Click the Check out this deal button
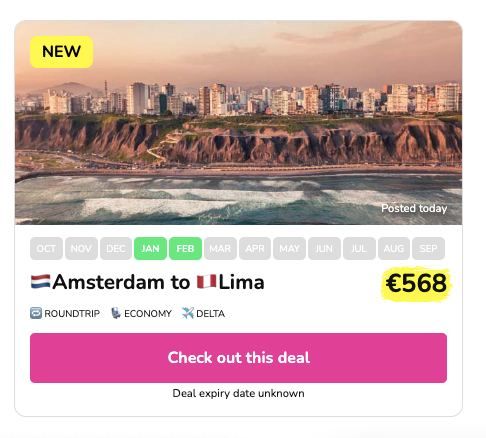486x438 pixels. [x=238, y=358]
